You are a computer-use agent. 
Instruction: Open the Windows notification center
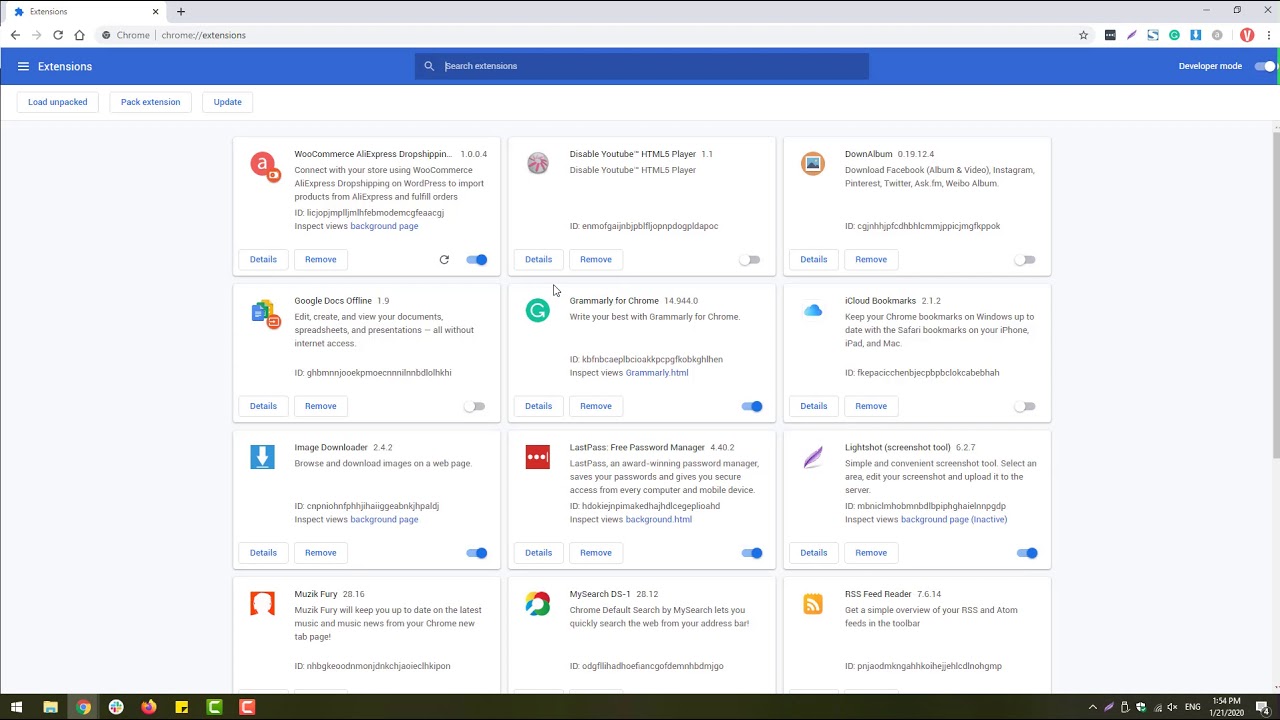point(1264,707)
